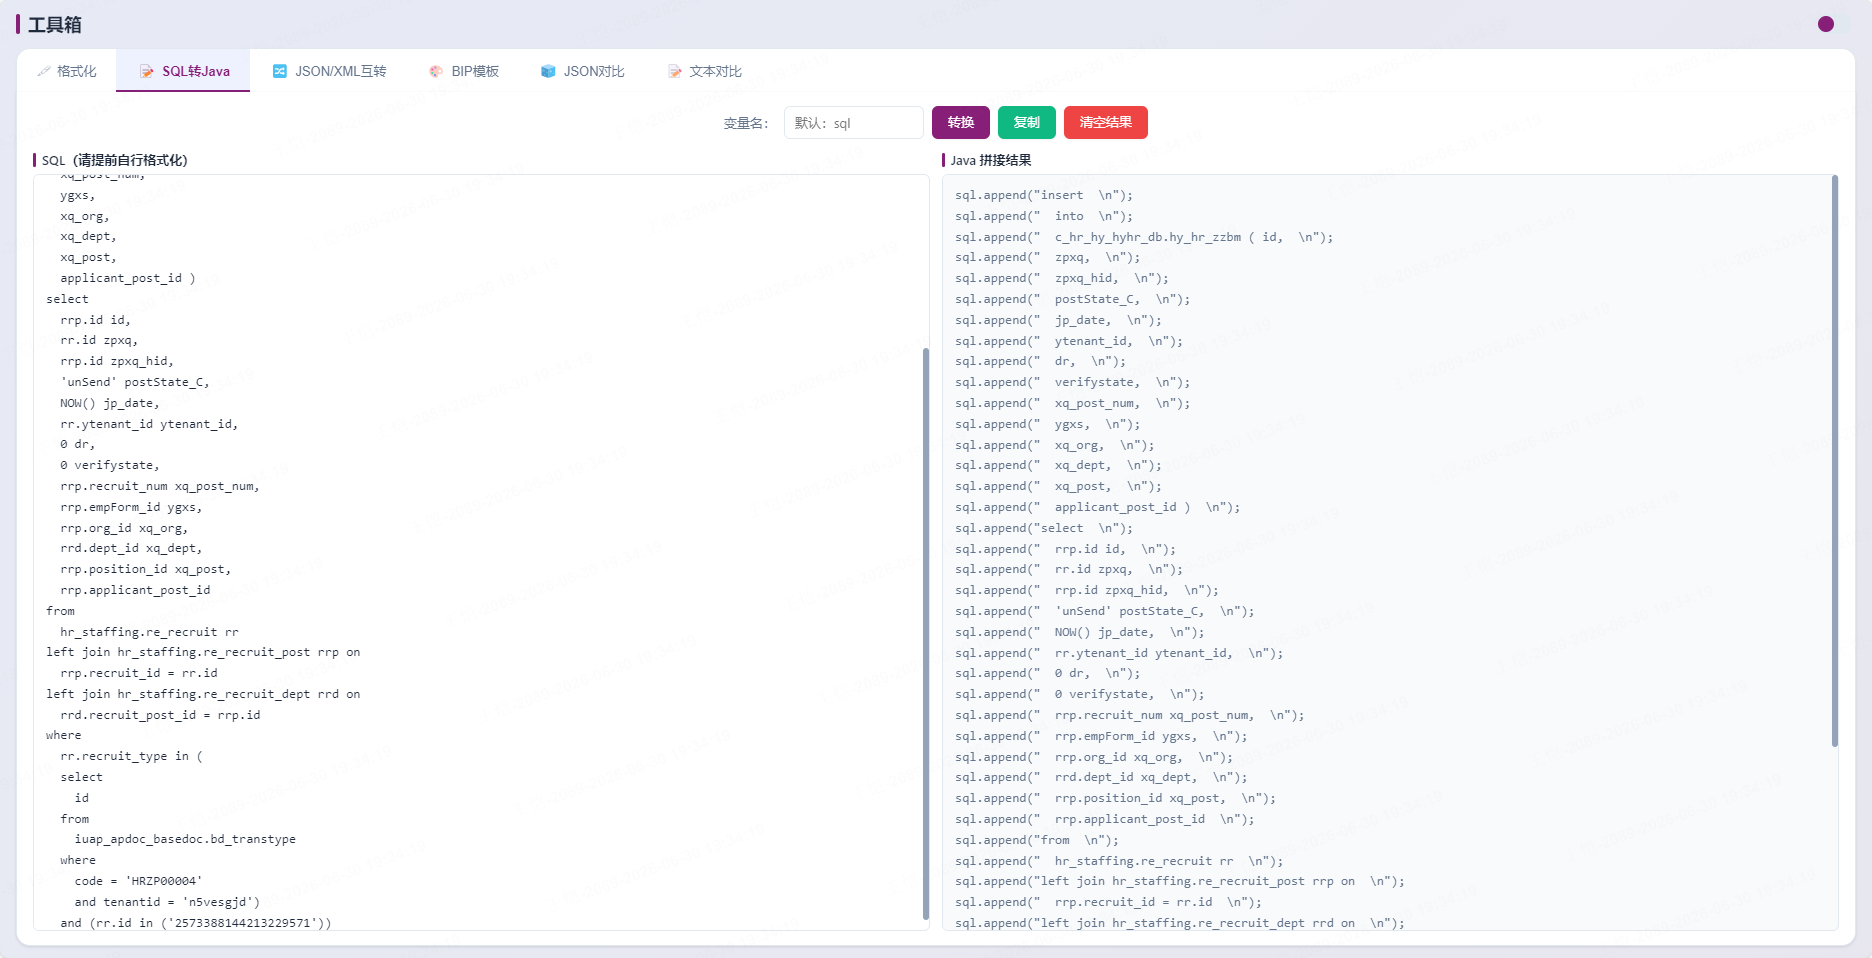Open the JSON对比 tab
This screenshot has height=958, width=1872.
point(583,71)
